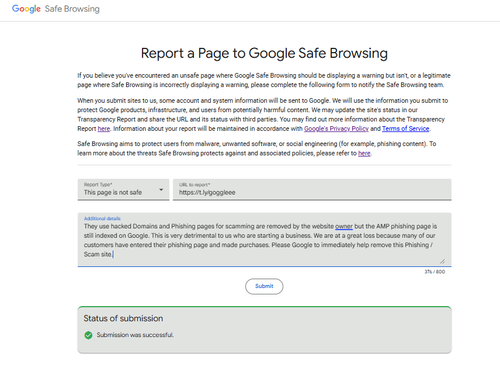This screenshot has height=375, width=500.
Task: Follow the threats policies 'here' link
Action: tap(364, 153)
